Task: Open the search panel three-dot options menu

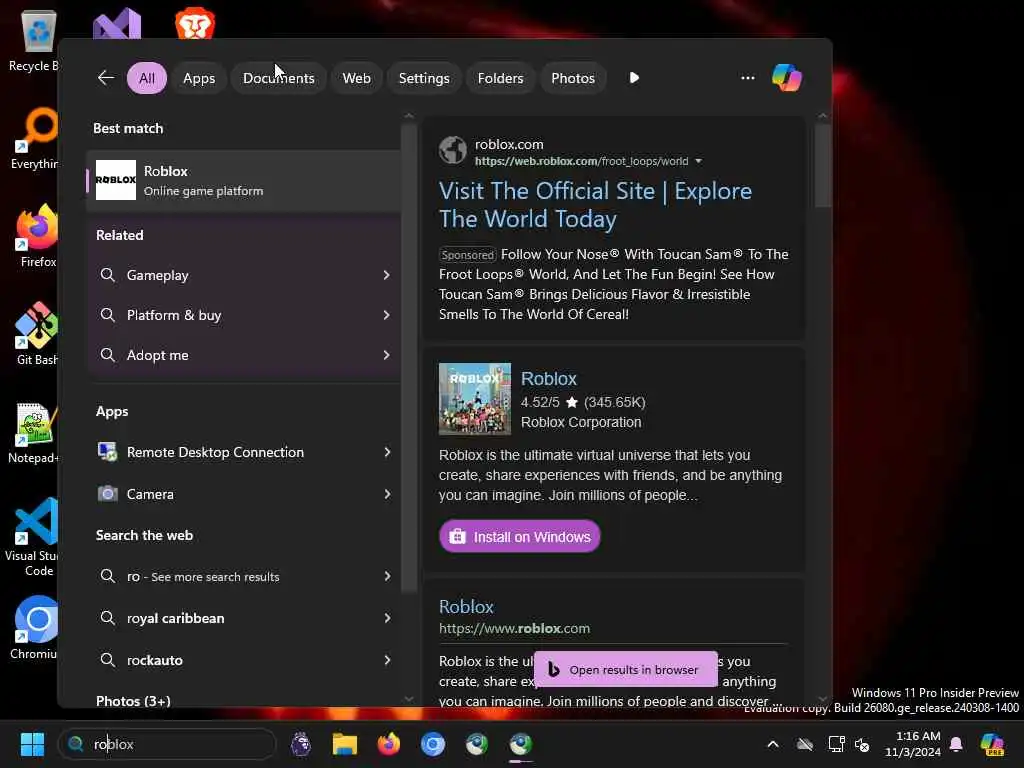Action: [748, 78]
